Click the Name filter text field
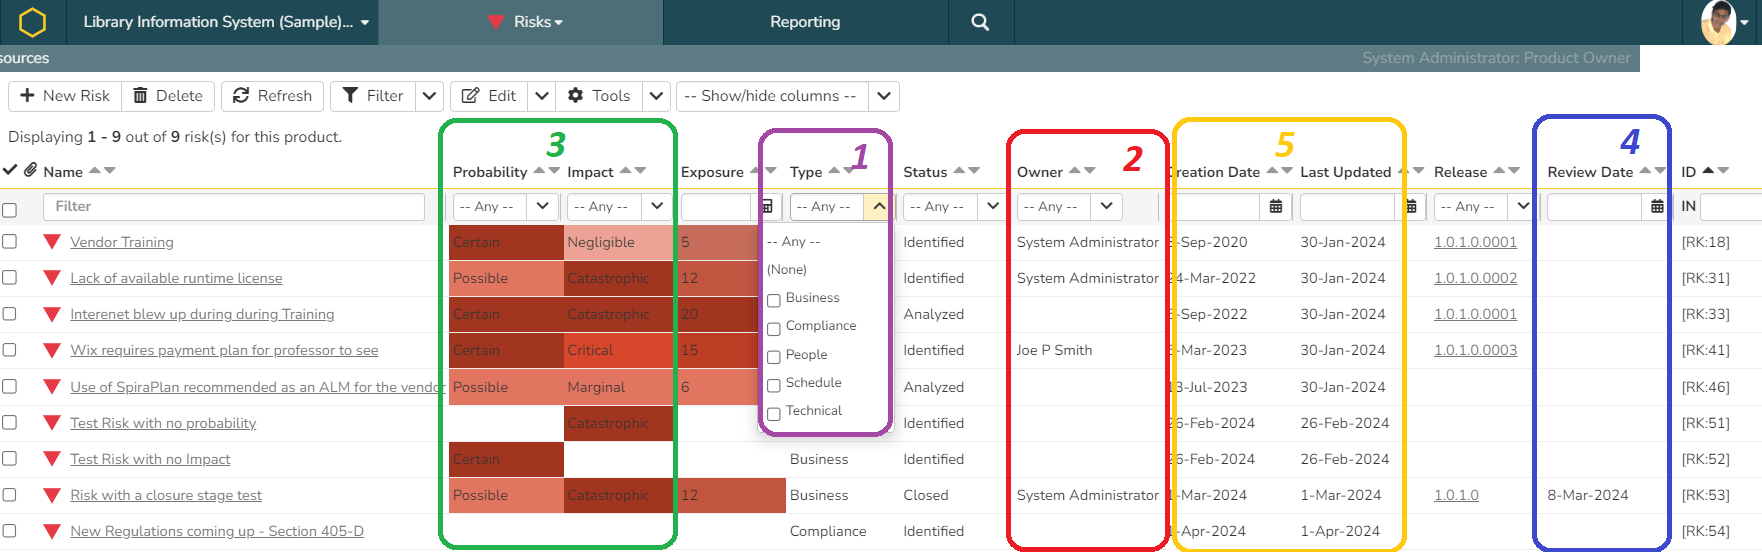 click(234, 207)
